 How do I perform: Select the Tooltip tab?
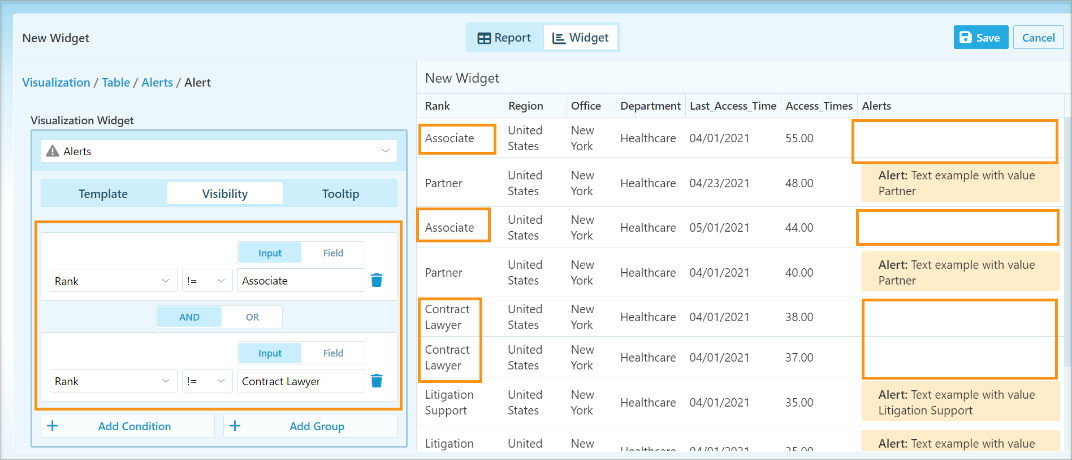[340, 193]
